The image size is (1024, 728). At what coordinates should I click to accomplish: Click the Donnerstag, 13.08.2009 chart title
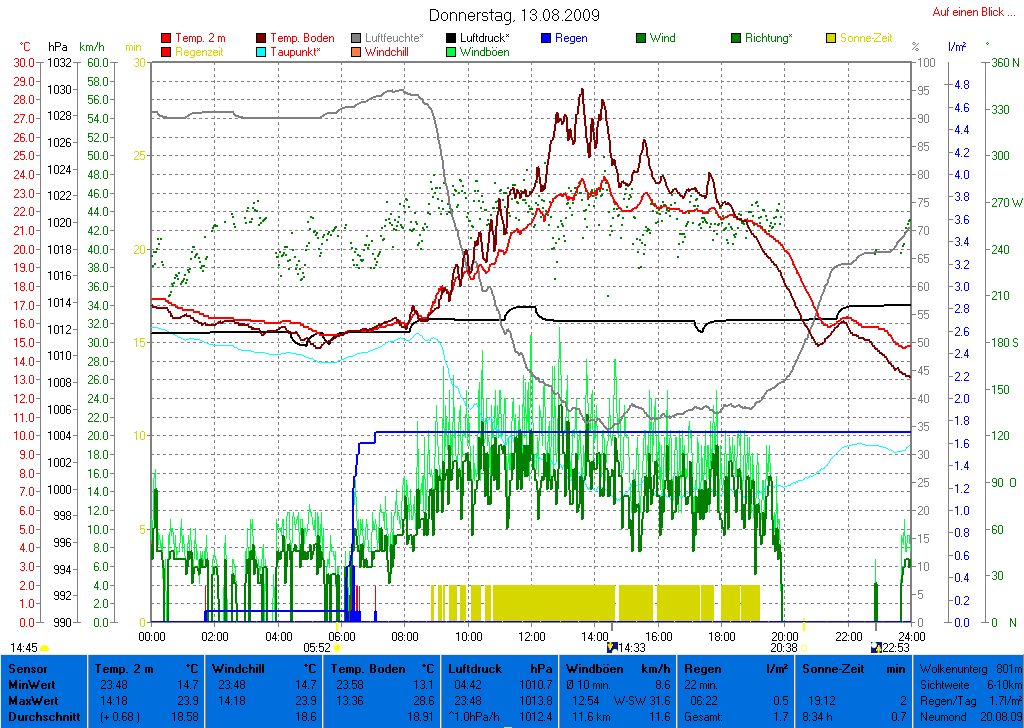pos(514,15)
